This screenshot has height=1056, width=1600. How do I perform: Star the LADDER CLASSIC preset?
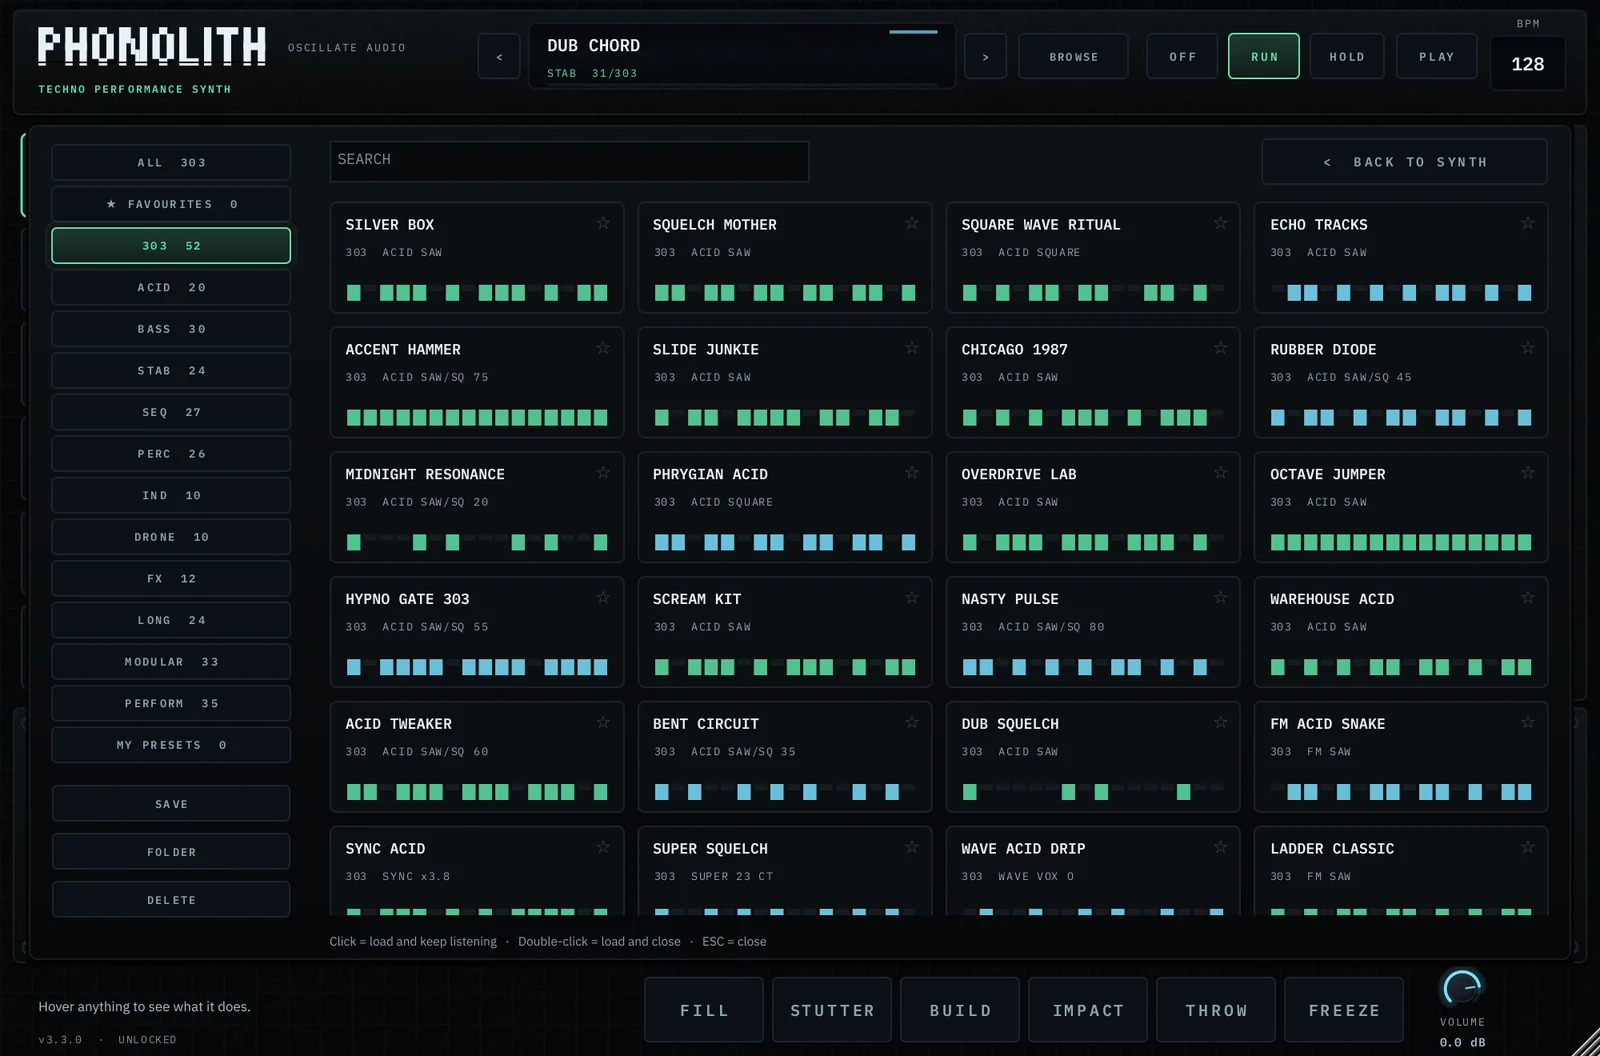[x=1528, y=847]
